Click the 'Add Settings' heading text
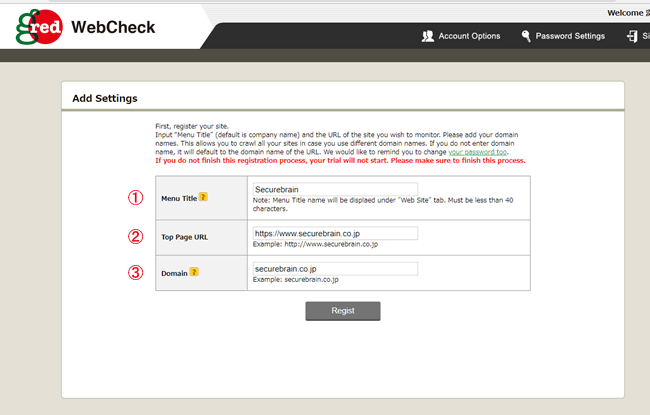Screen dimensions: 650x415 point(105,98)
